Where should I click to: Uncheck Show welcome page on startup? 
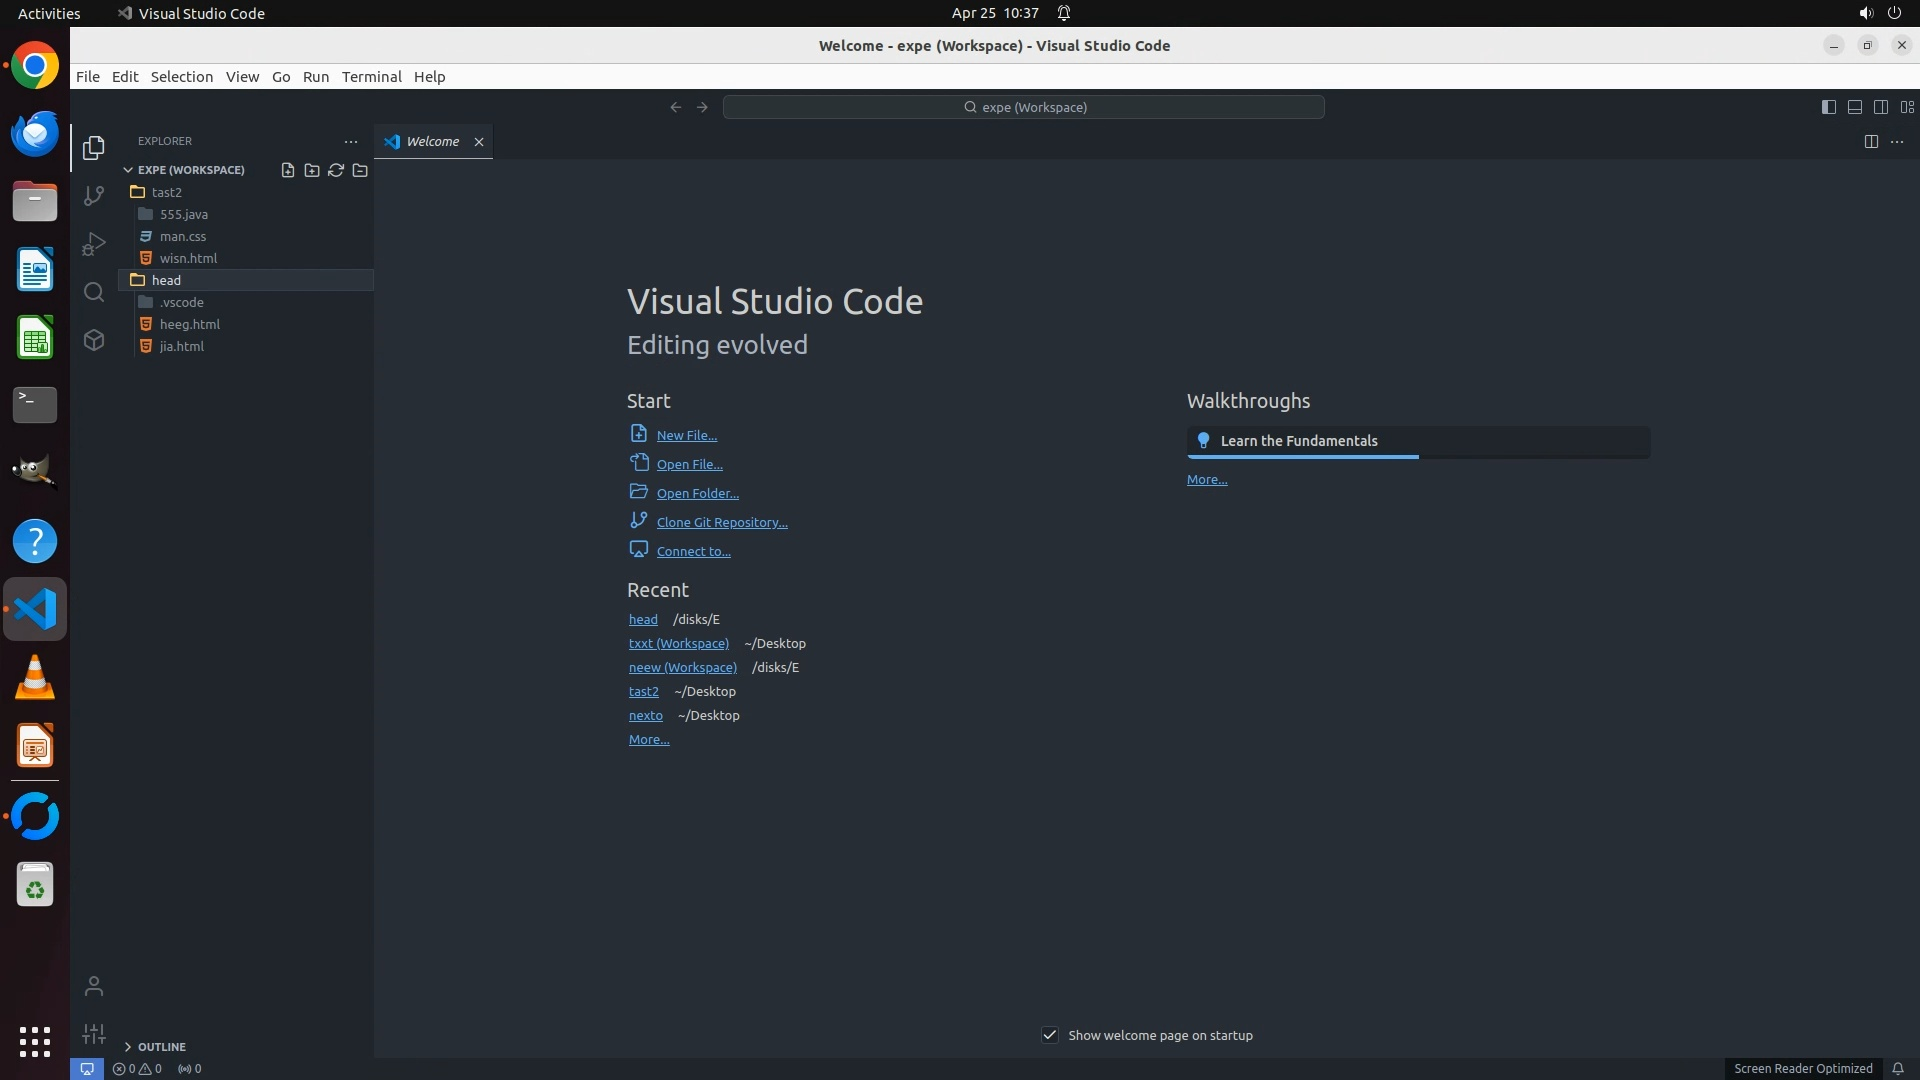(1050, 1035)
